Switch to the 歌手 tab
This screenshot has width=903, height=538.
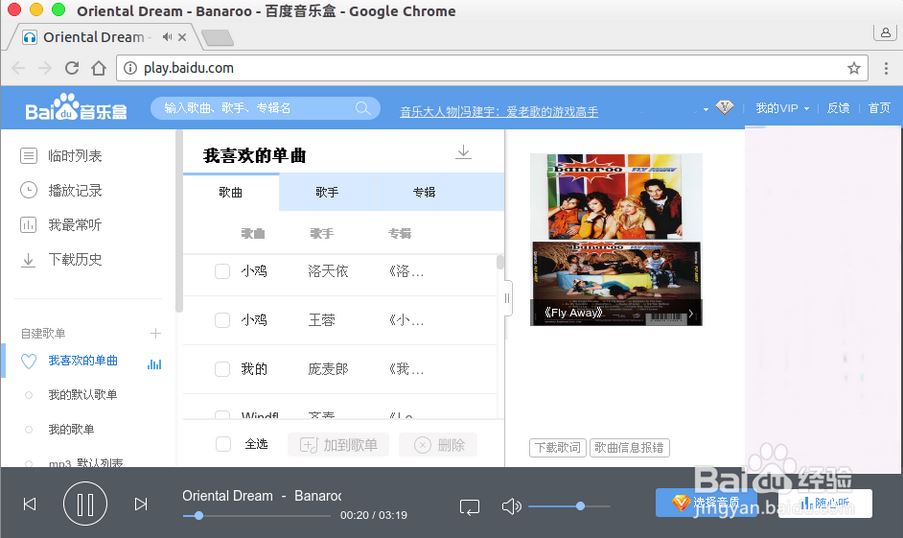coord(327,192)
